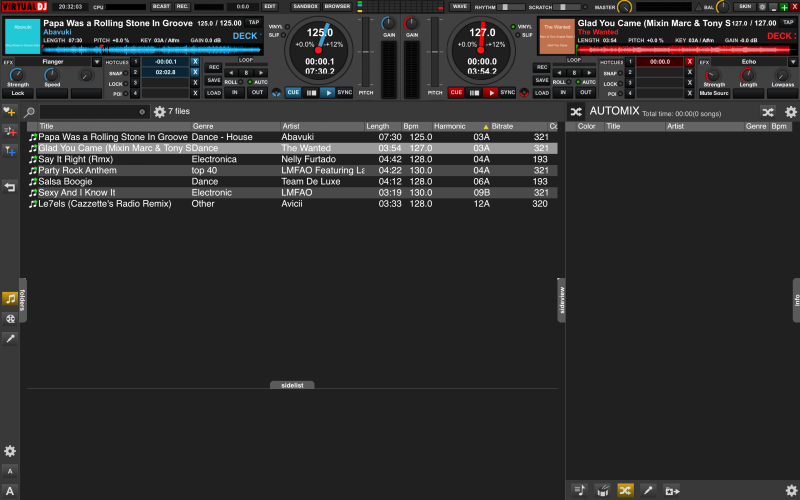Double the left deck loop length with the right arrow

(261, 72)
